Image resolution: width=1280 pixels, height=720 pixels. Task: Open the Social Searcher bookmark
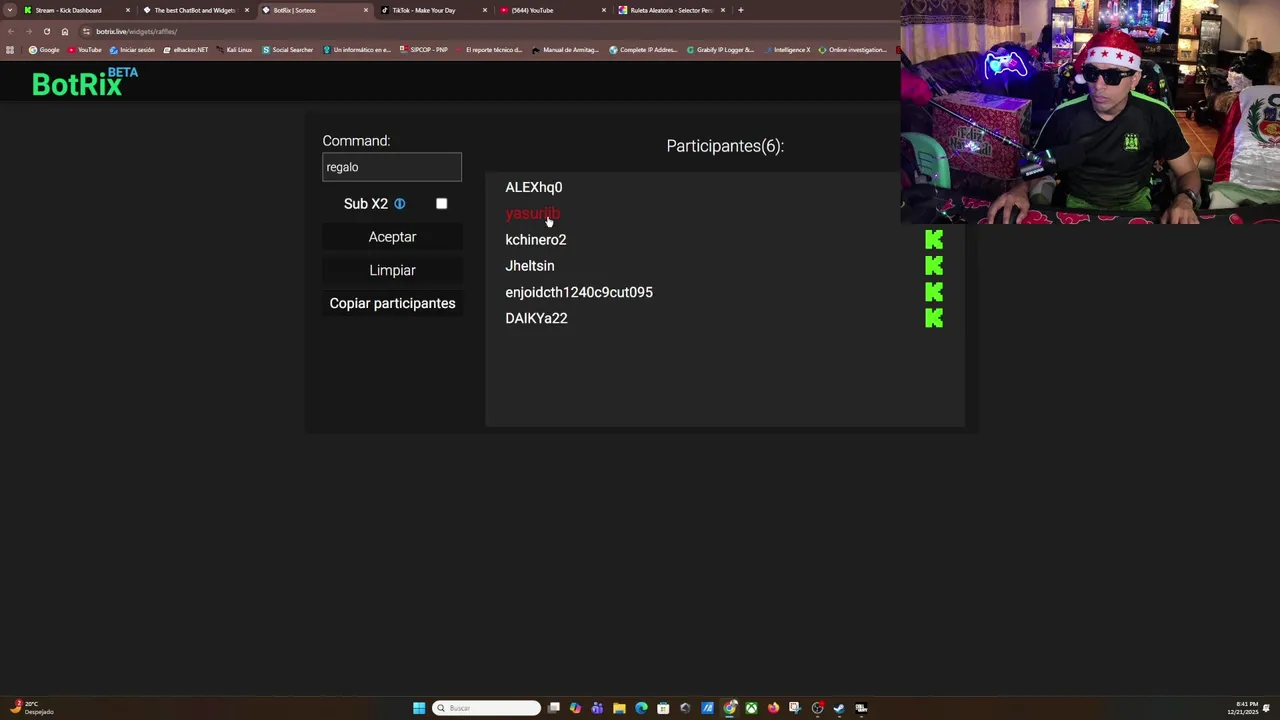pyautogui.click(x=288, y=50)
